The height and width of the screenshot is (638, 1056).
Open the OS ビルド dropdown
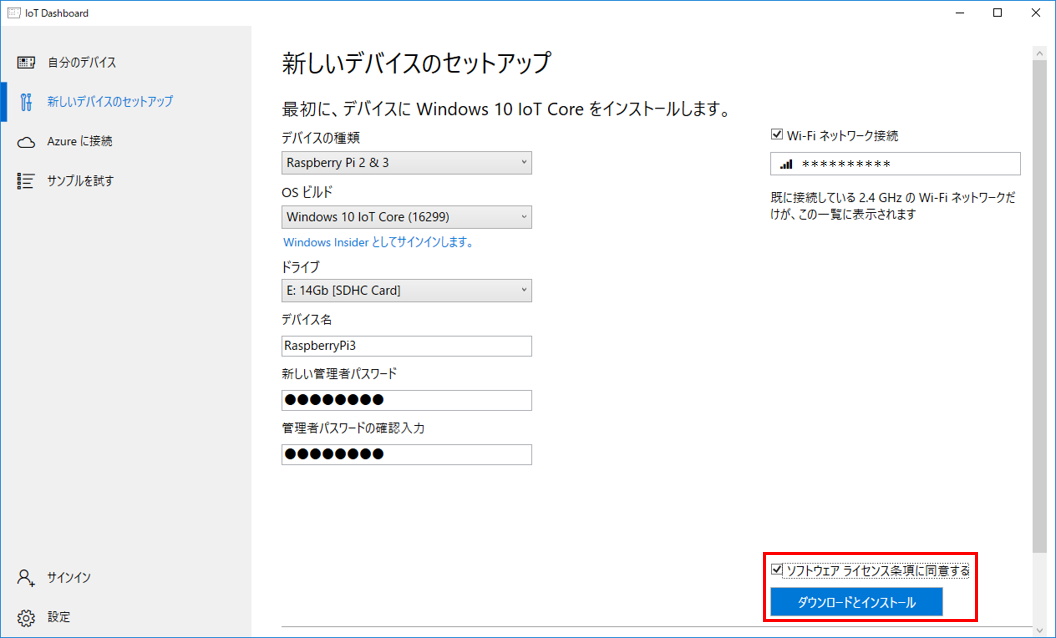point(406,217)
